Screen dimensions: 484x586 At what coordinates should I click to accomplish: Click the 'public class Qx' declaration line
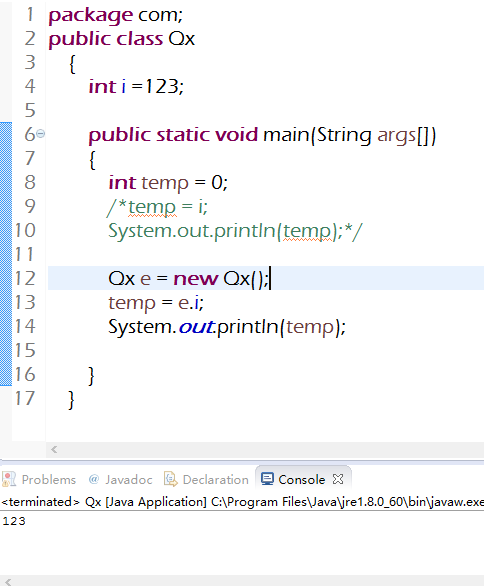[121, 39]
